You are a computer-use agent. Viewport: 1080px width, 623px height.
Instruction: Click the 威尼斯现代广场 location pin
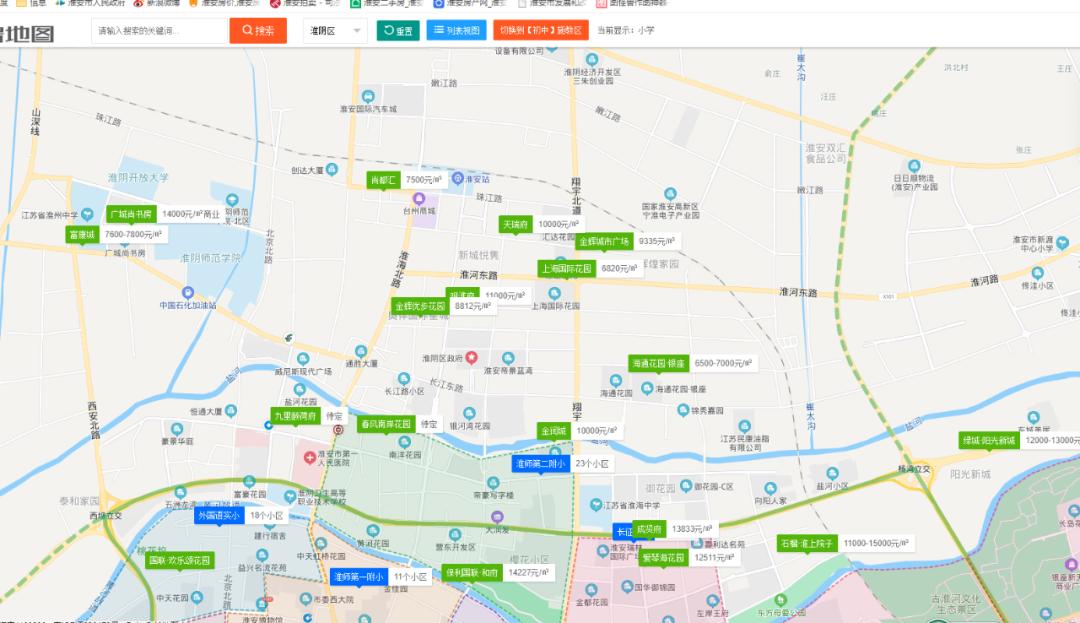pos(303,359)
